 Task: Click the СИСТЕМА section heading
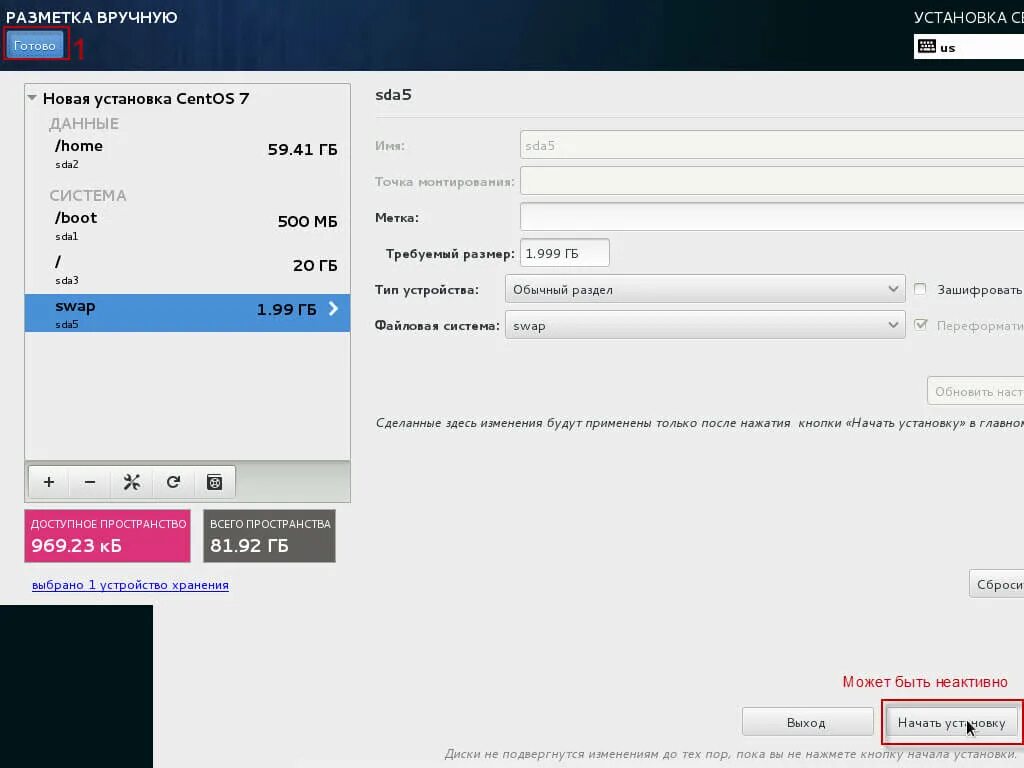[88, 195]
